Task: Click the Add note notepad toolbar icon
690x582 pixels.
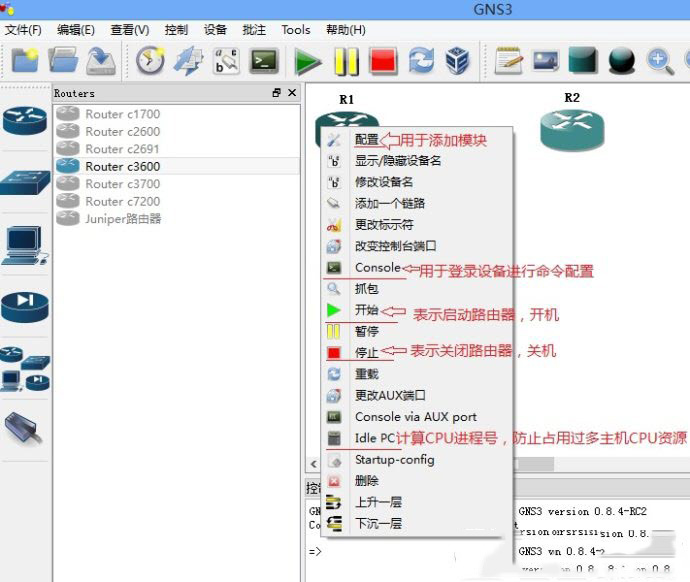Action: (509, 62)
